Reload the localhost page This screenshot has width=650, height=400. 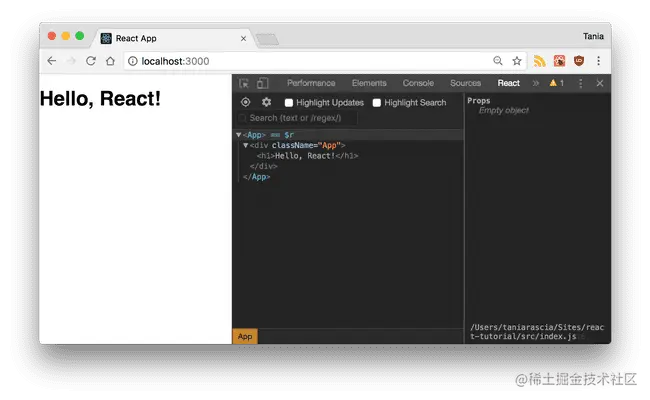[91, 61]
